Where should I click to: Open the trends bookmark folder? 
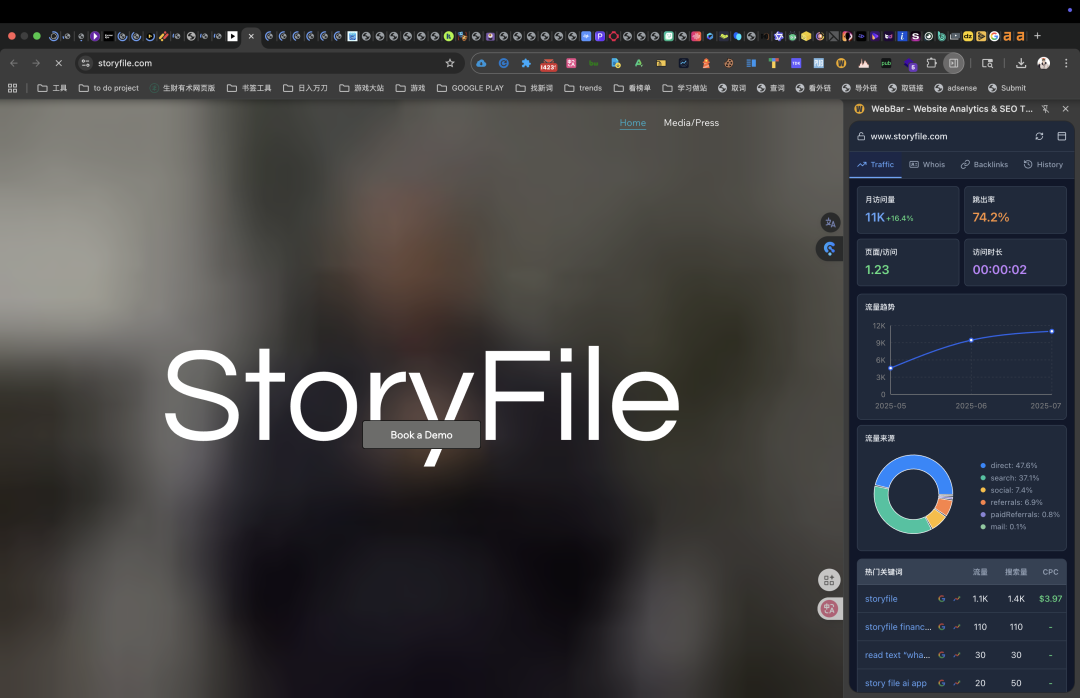(x=583, y=88)
